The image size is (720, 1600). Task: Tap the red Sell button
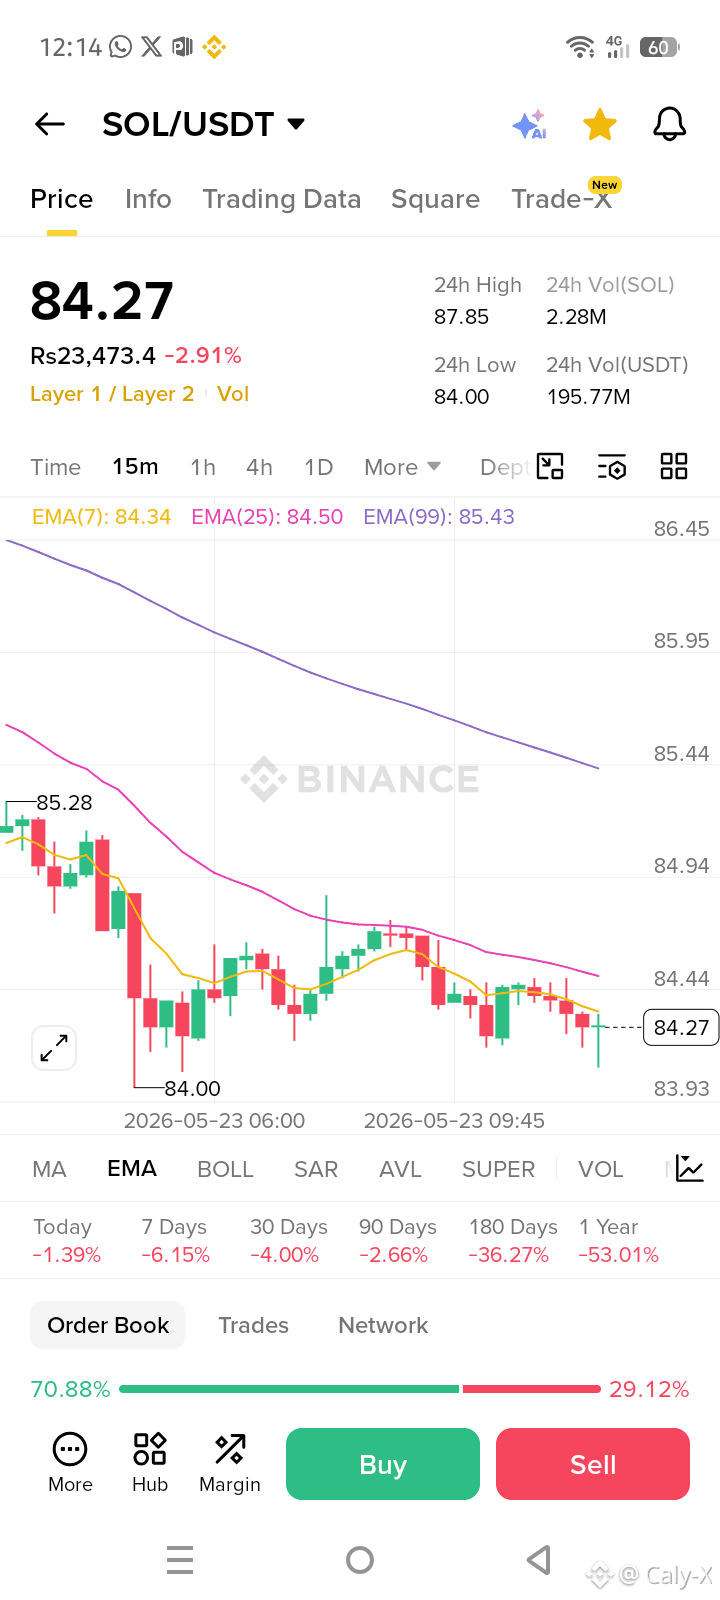(x=593, y=1464)
